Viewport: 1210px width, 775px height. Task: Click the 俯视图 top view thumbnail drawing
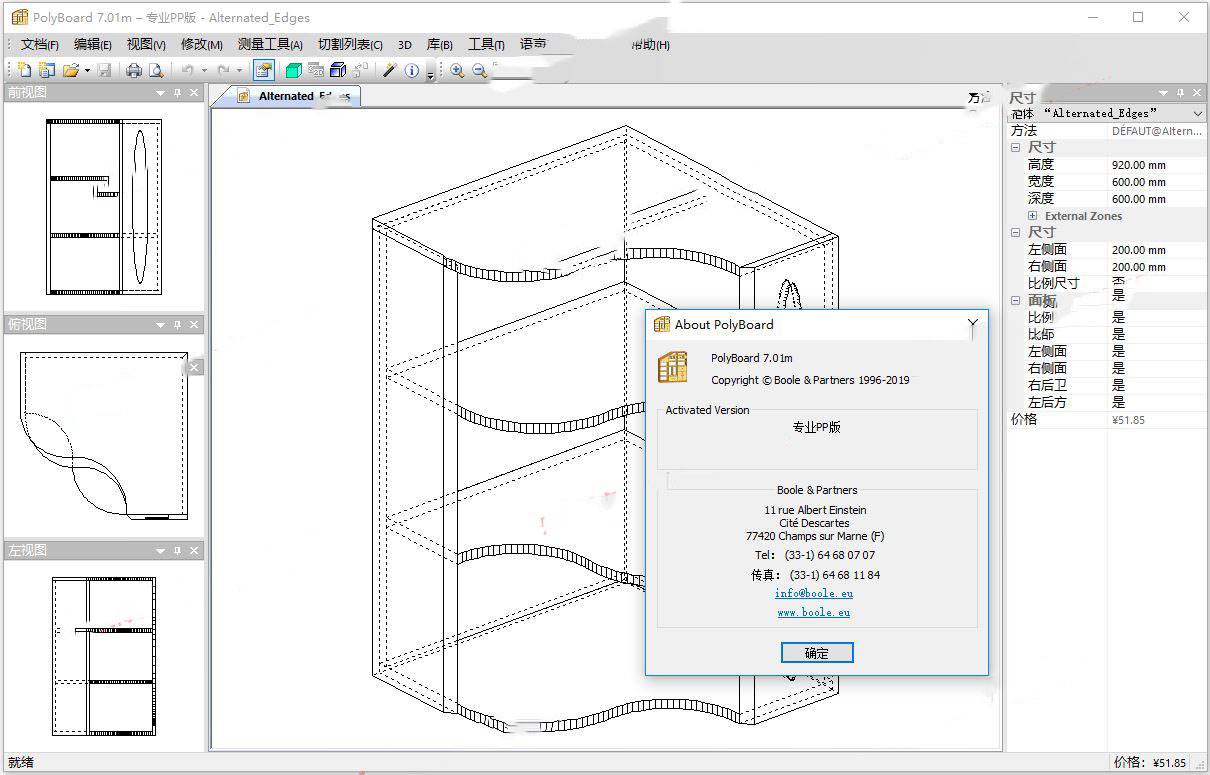click(x=103, y=436)
